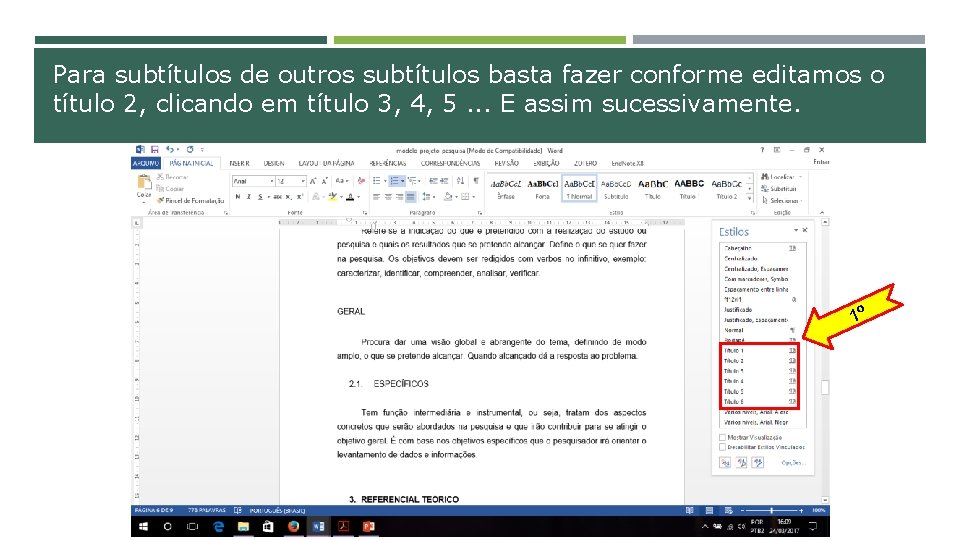
Task: Click the sort A-Z icon
Action: [x=460, y=181]
